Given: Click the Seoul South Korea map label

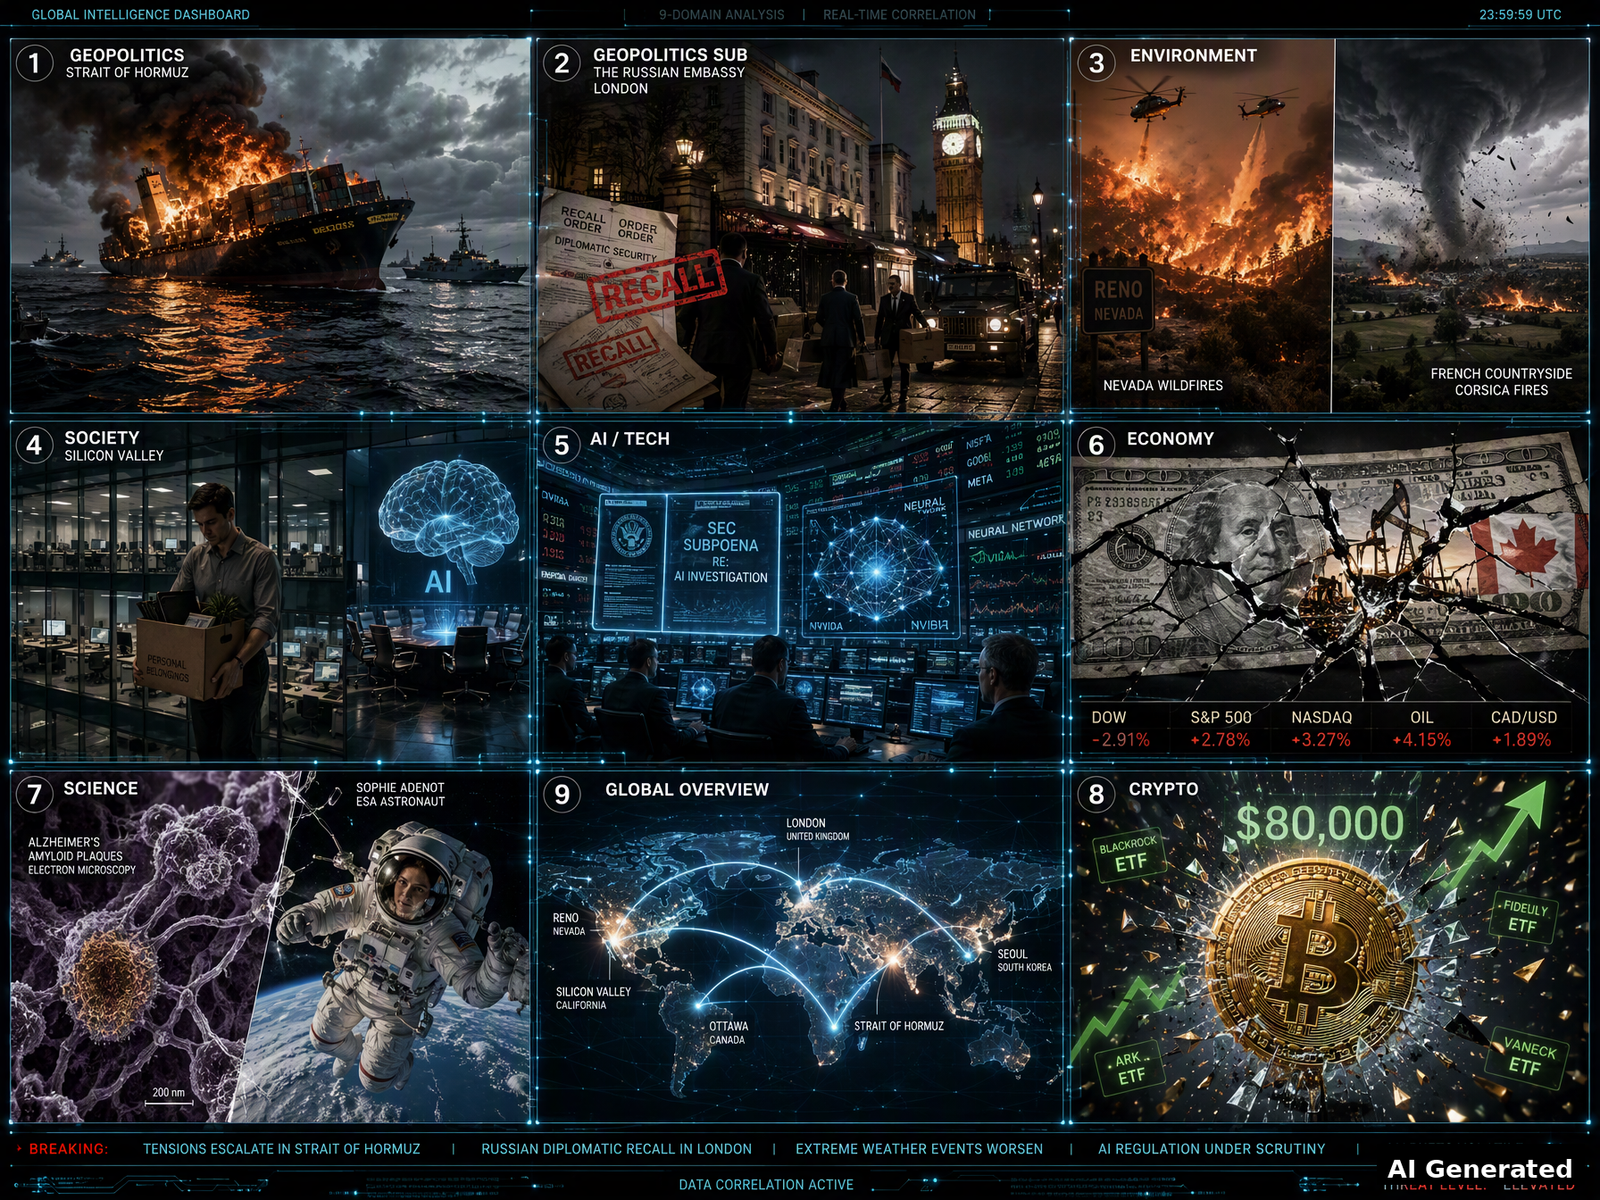Looking at the screenshot, I should (1024, 960).
